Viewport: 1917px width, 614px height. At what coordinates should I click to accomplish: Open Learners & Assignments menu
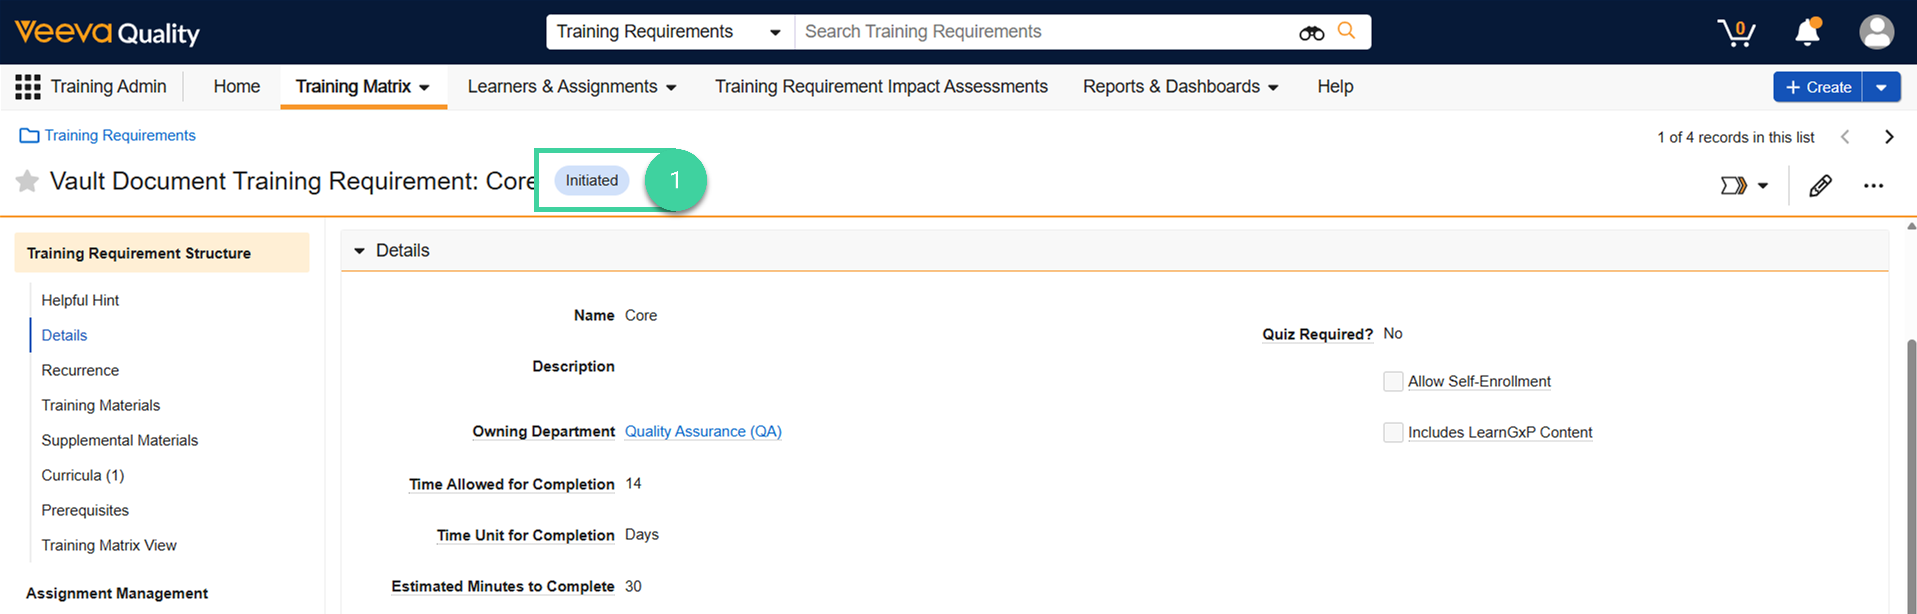(572, 87)
